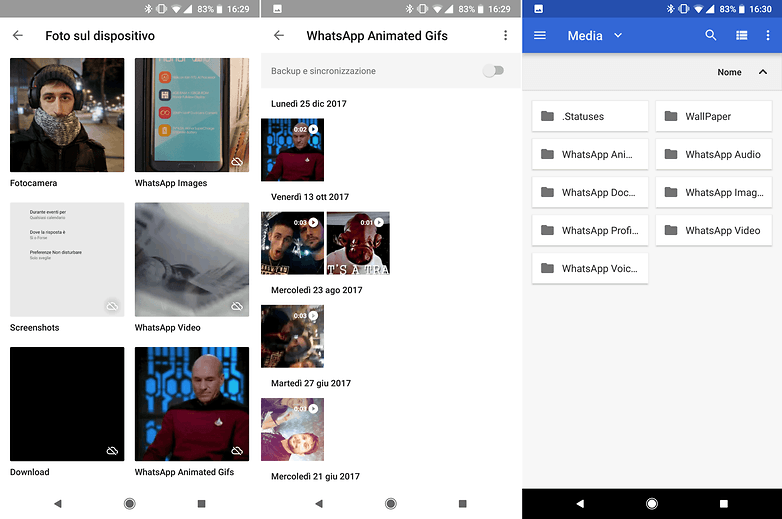Tap Android home button on left phone
The image size is (782, 519).
point(130,504)
